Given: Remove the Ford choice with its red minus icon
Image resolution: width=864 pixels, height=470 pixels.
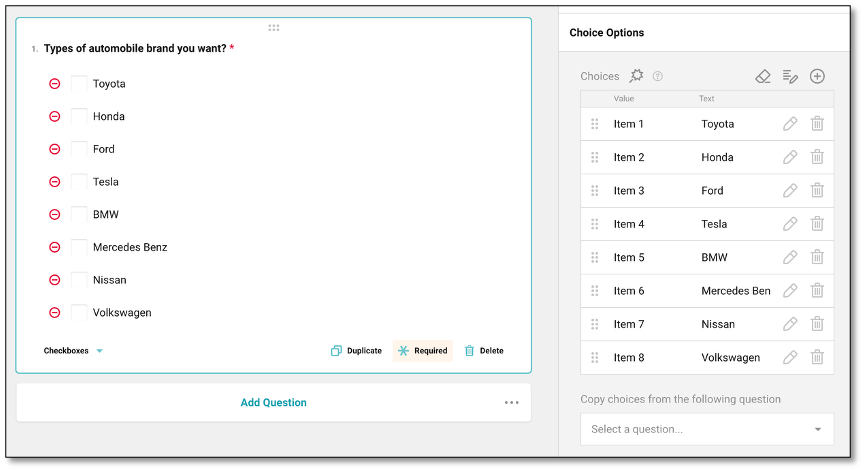Looking at the screenshot, I should pos(55,149).
